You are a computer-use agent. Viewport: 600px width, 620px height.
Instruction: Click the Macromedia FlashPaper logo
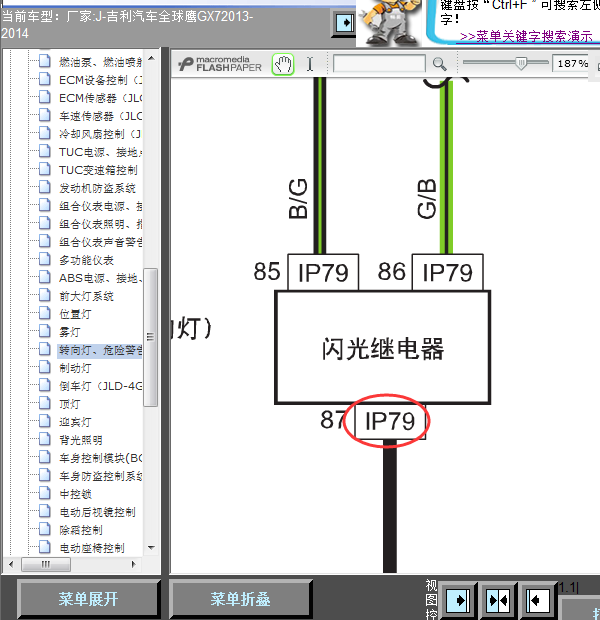tap(220, 64)
